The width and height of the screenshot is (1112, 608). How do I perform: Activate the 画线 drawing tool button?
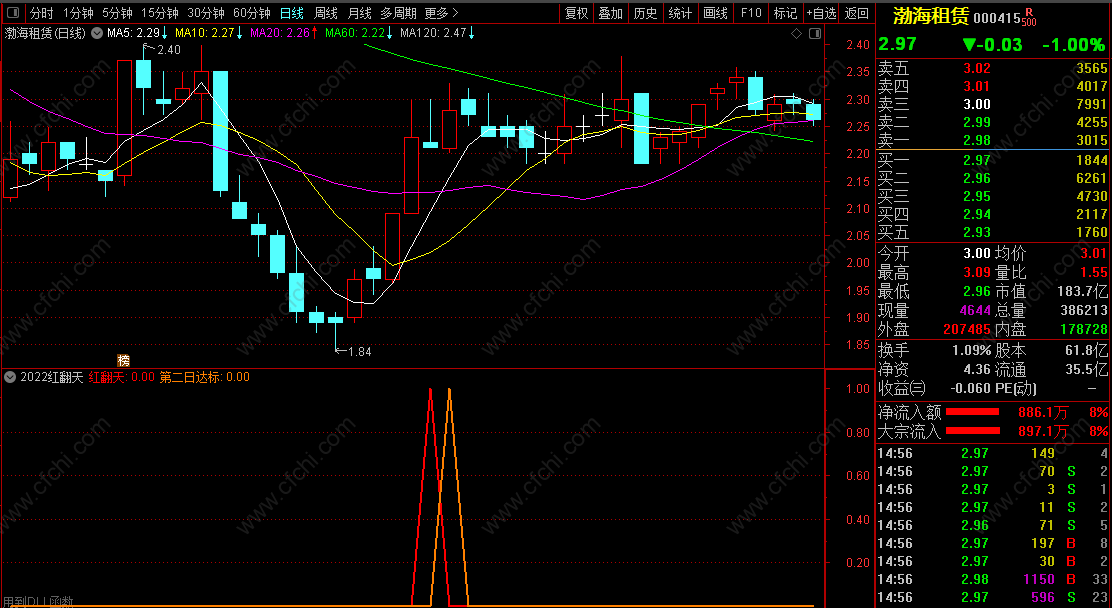click(716, 13)
